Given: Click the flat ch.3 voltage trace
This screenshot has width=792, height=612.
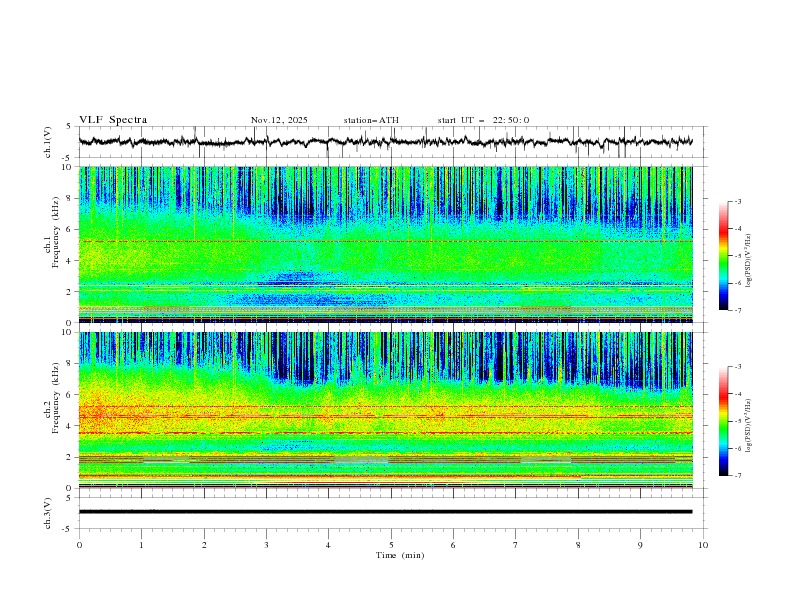Looking at the screenshot, I should 385,512.
